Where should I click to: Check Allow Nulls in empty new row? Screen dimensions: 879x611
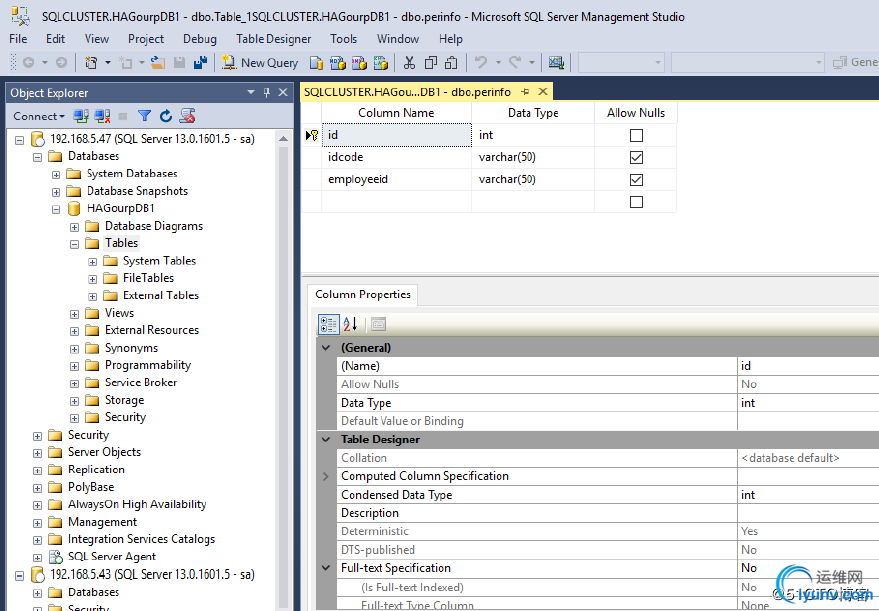[x=636, y=202]
